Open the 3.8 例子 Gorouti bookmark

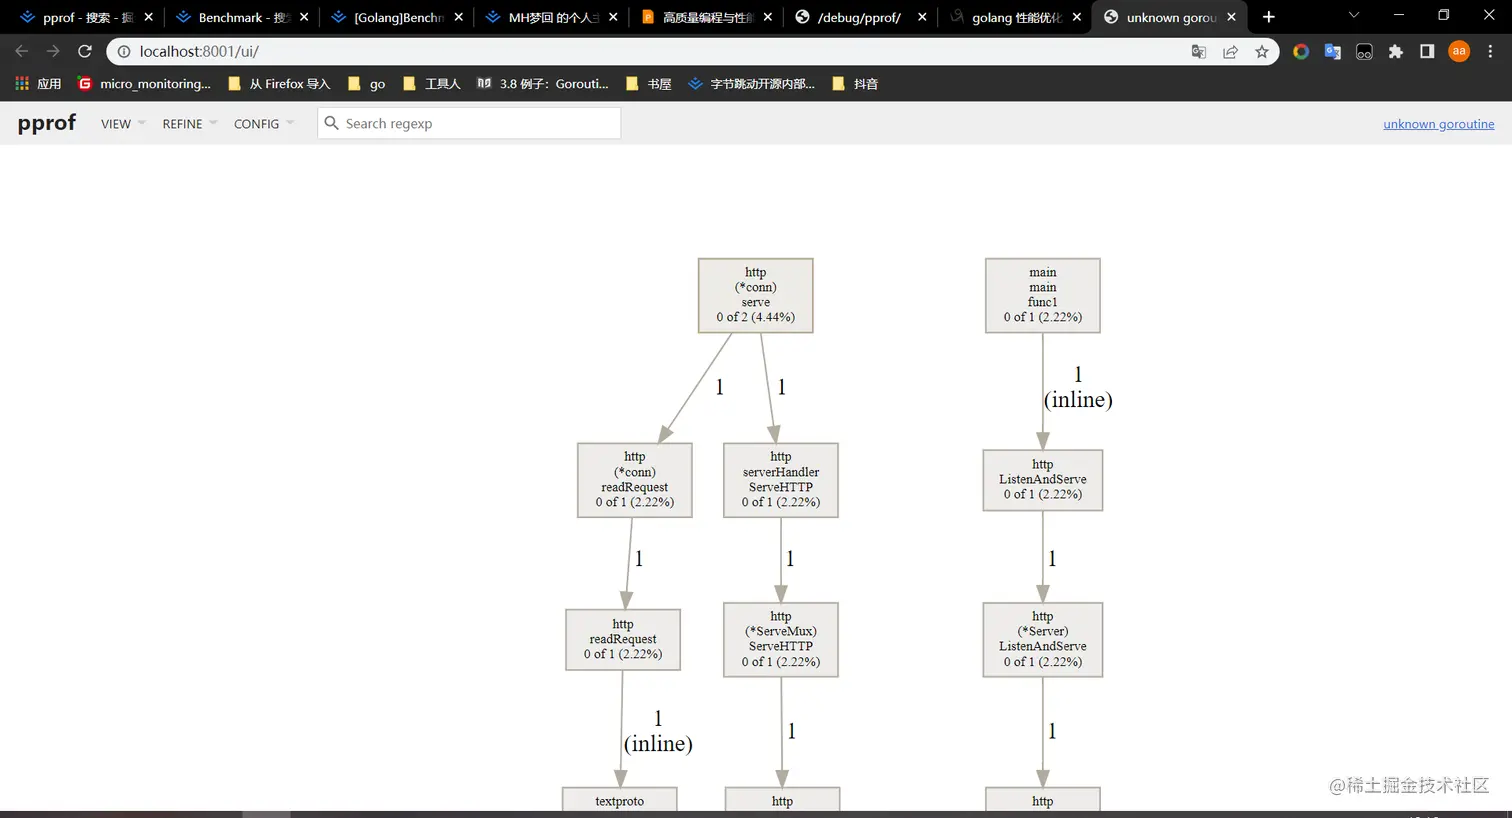[x=542, y=84]
